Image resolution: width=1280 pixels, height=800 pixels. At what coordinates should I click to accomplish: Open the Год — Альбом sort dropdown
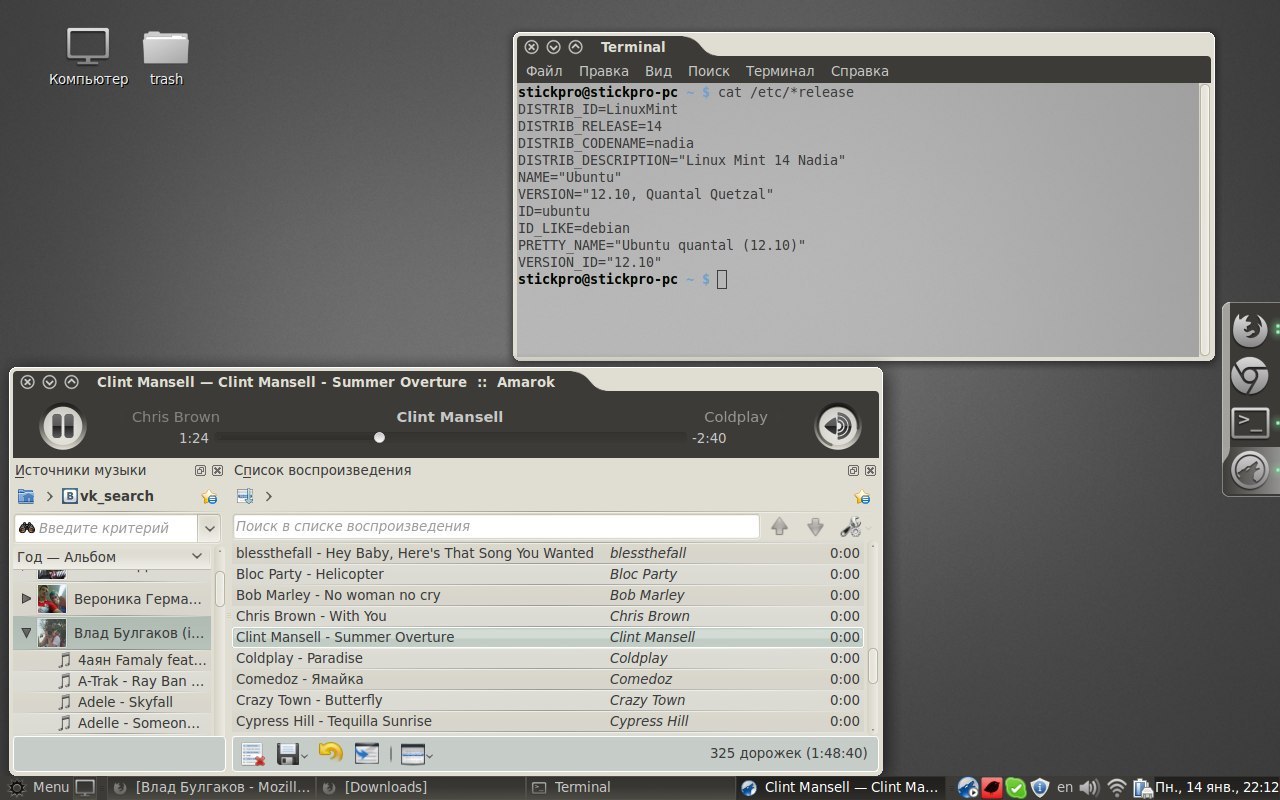[x=112, y=557]
